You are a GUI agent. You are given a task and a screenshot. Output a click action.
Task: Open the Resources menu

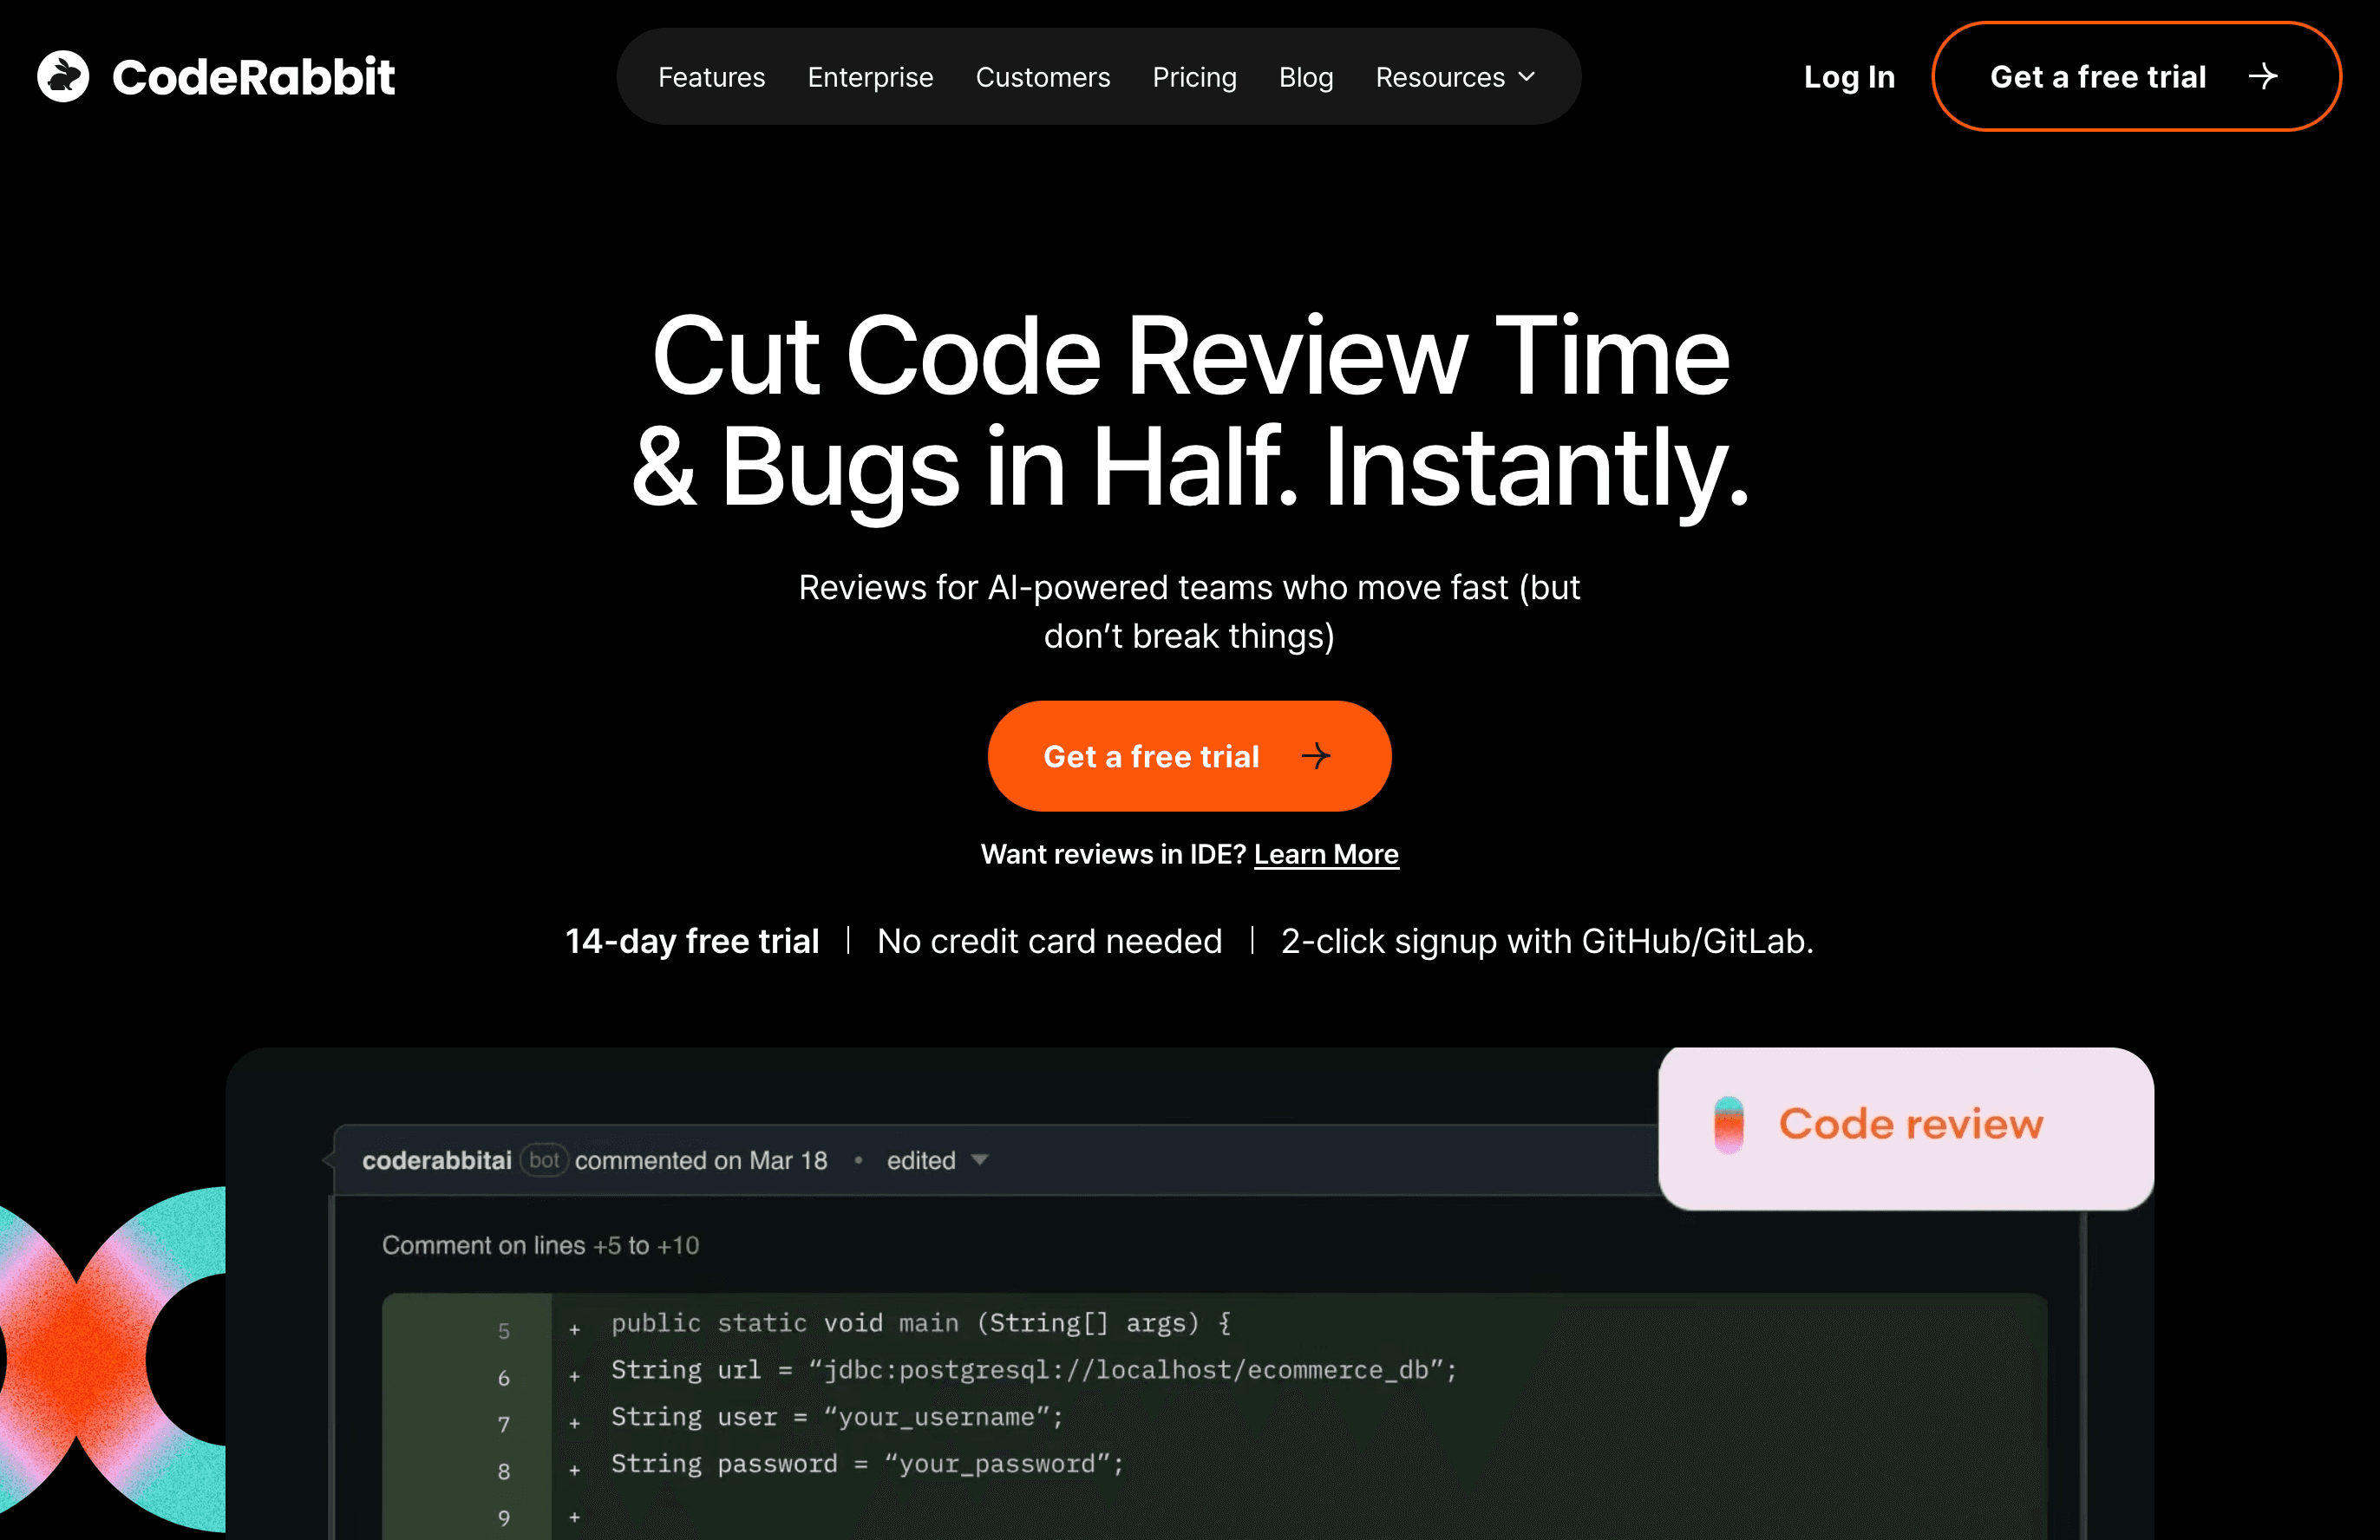tap(1439, 77)
